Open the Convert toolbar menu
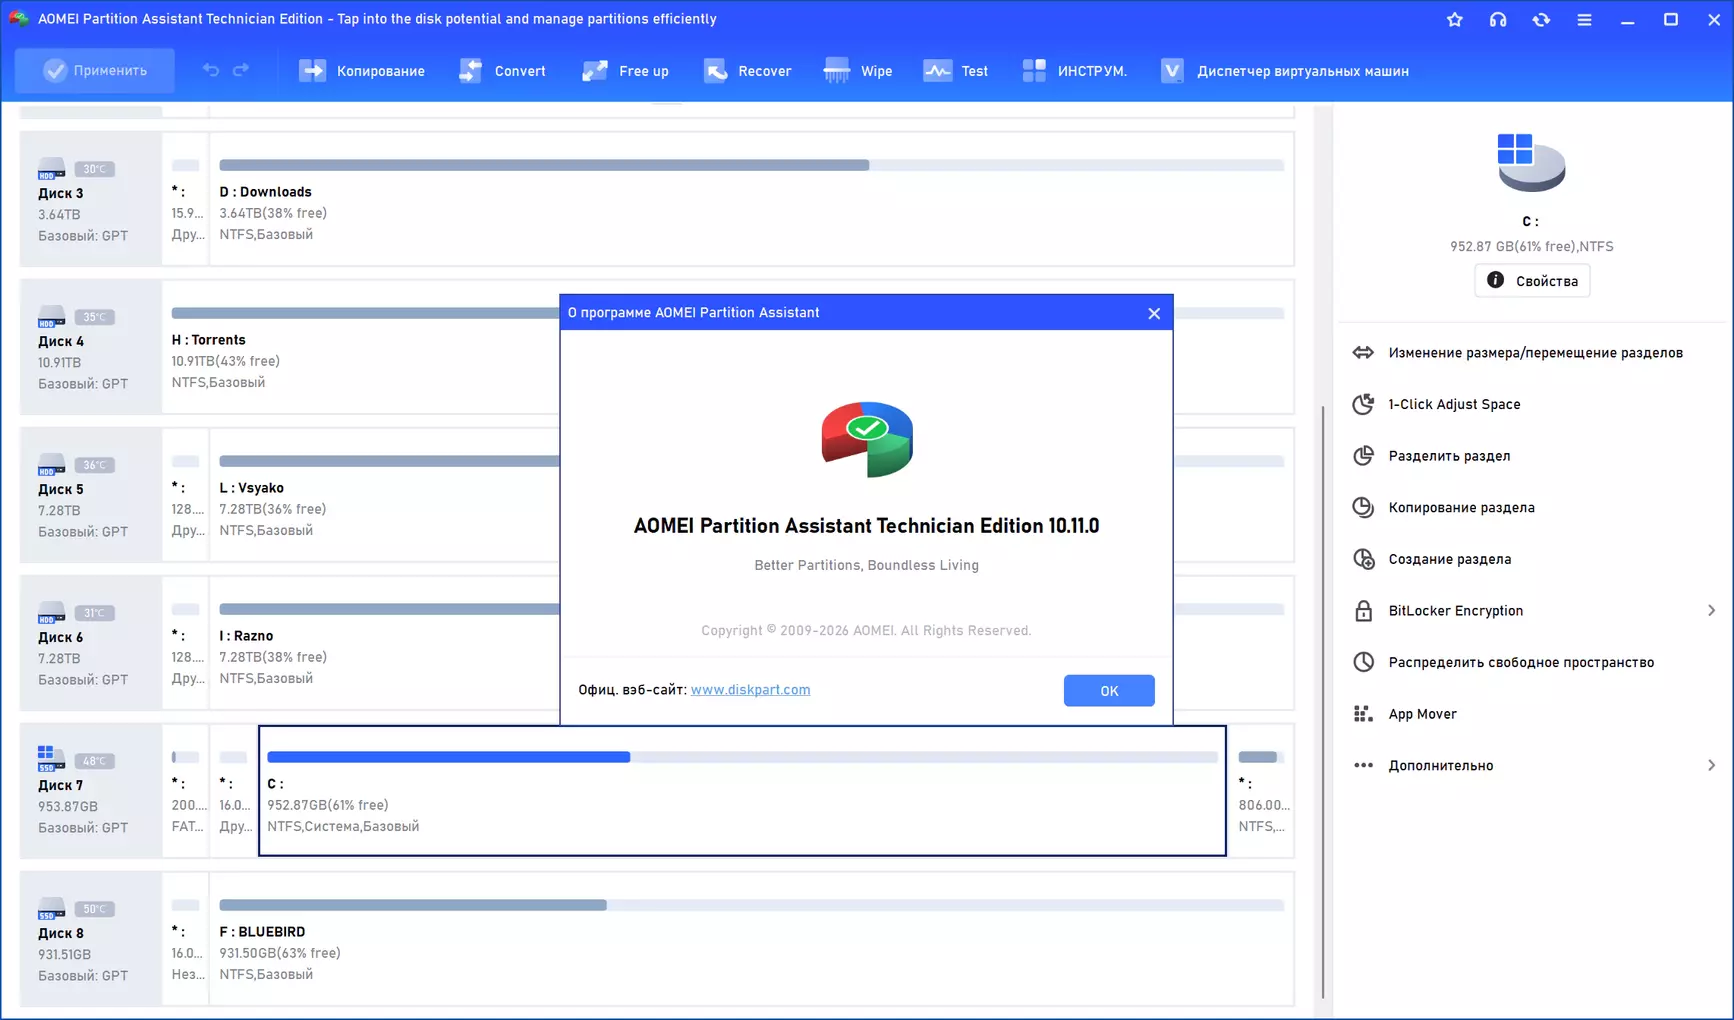 coord(502,71)
